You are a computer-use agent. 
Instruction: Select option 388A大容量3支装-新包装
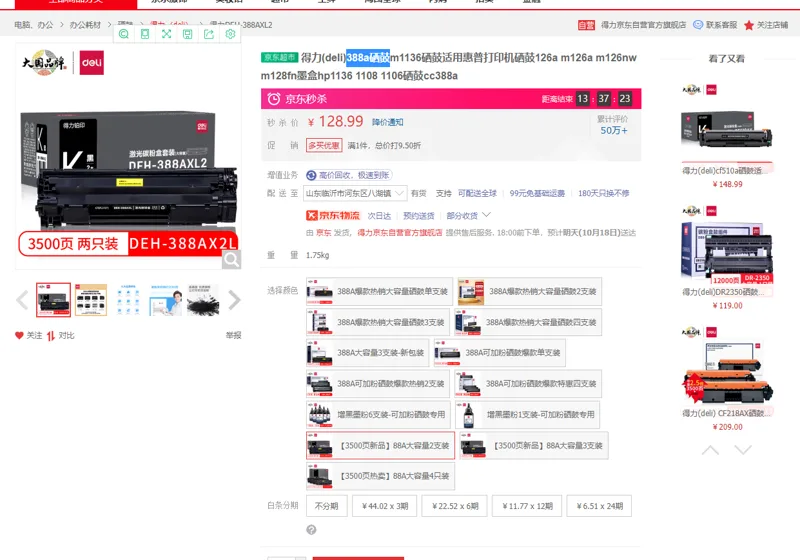[367, 353]
